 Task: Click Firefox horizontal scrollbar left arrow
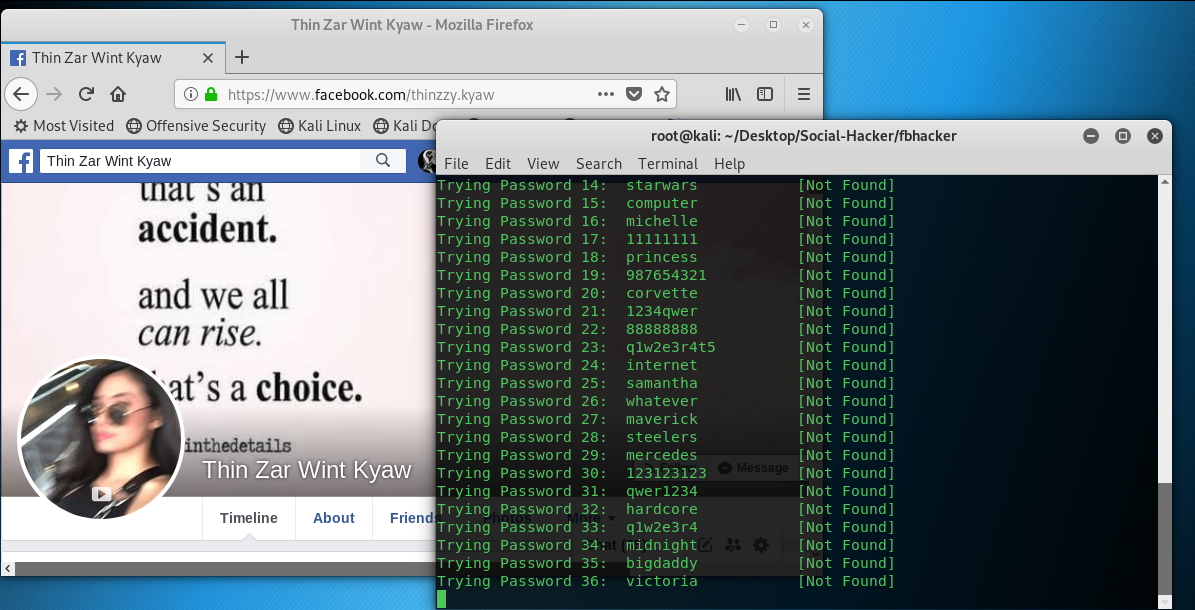coord(8,569)
